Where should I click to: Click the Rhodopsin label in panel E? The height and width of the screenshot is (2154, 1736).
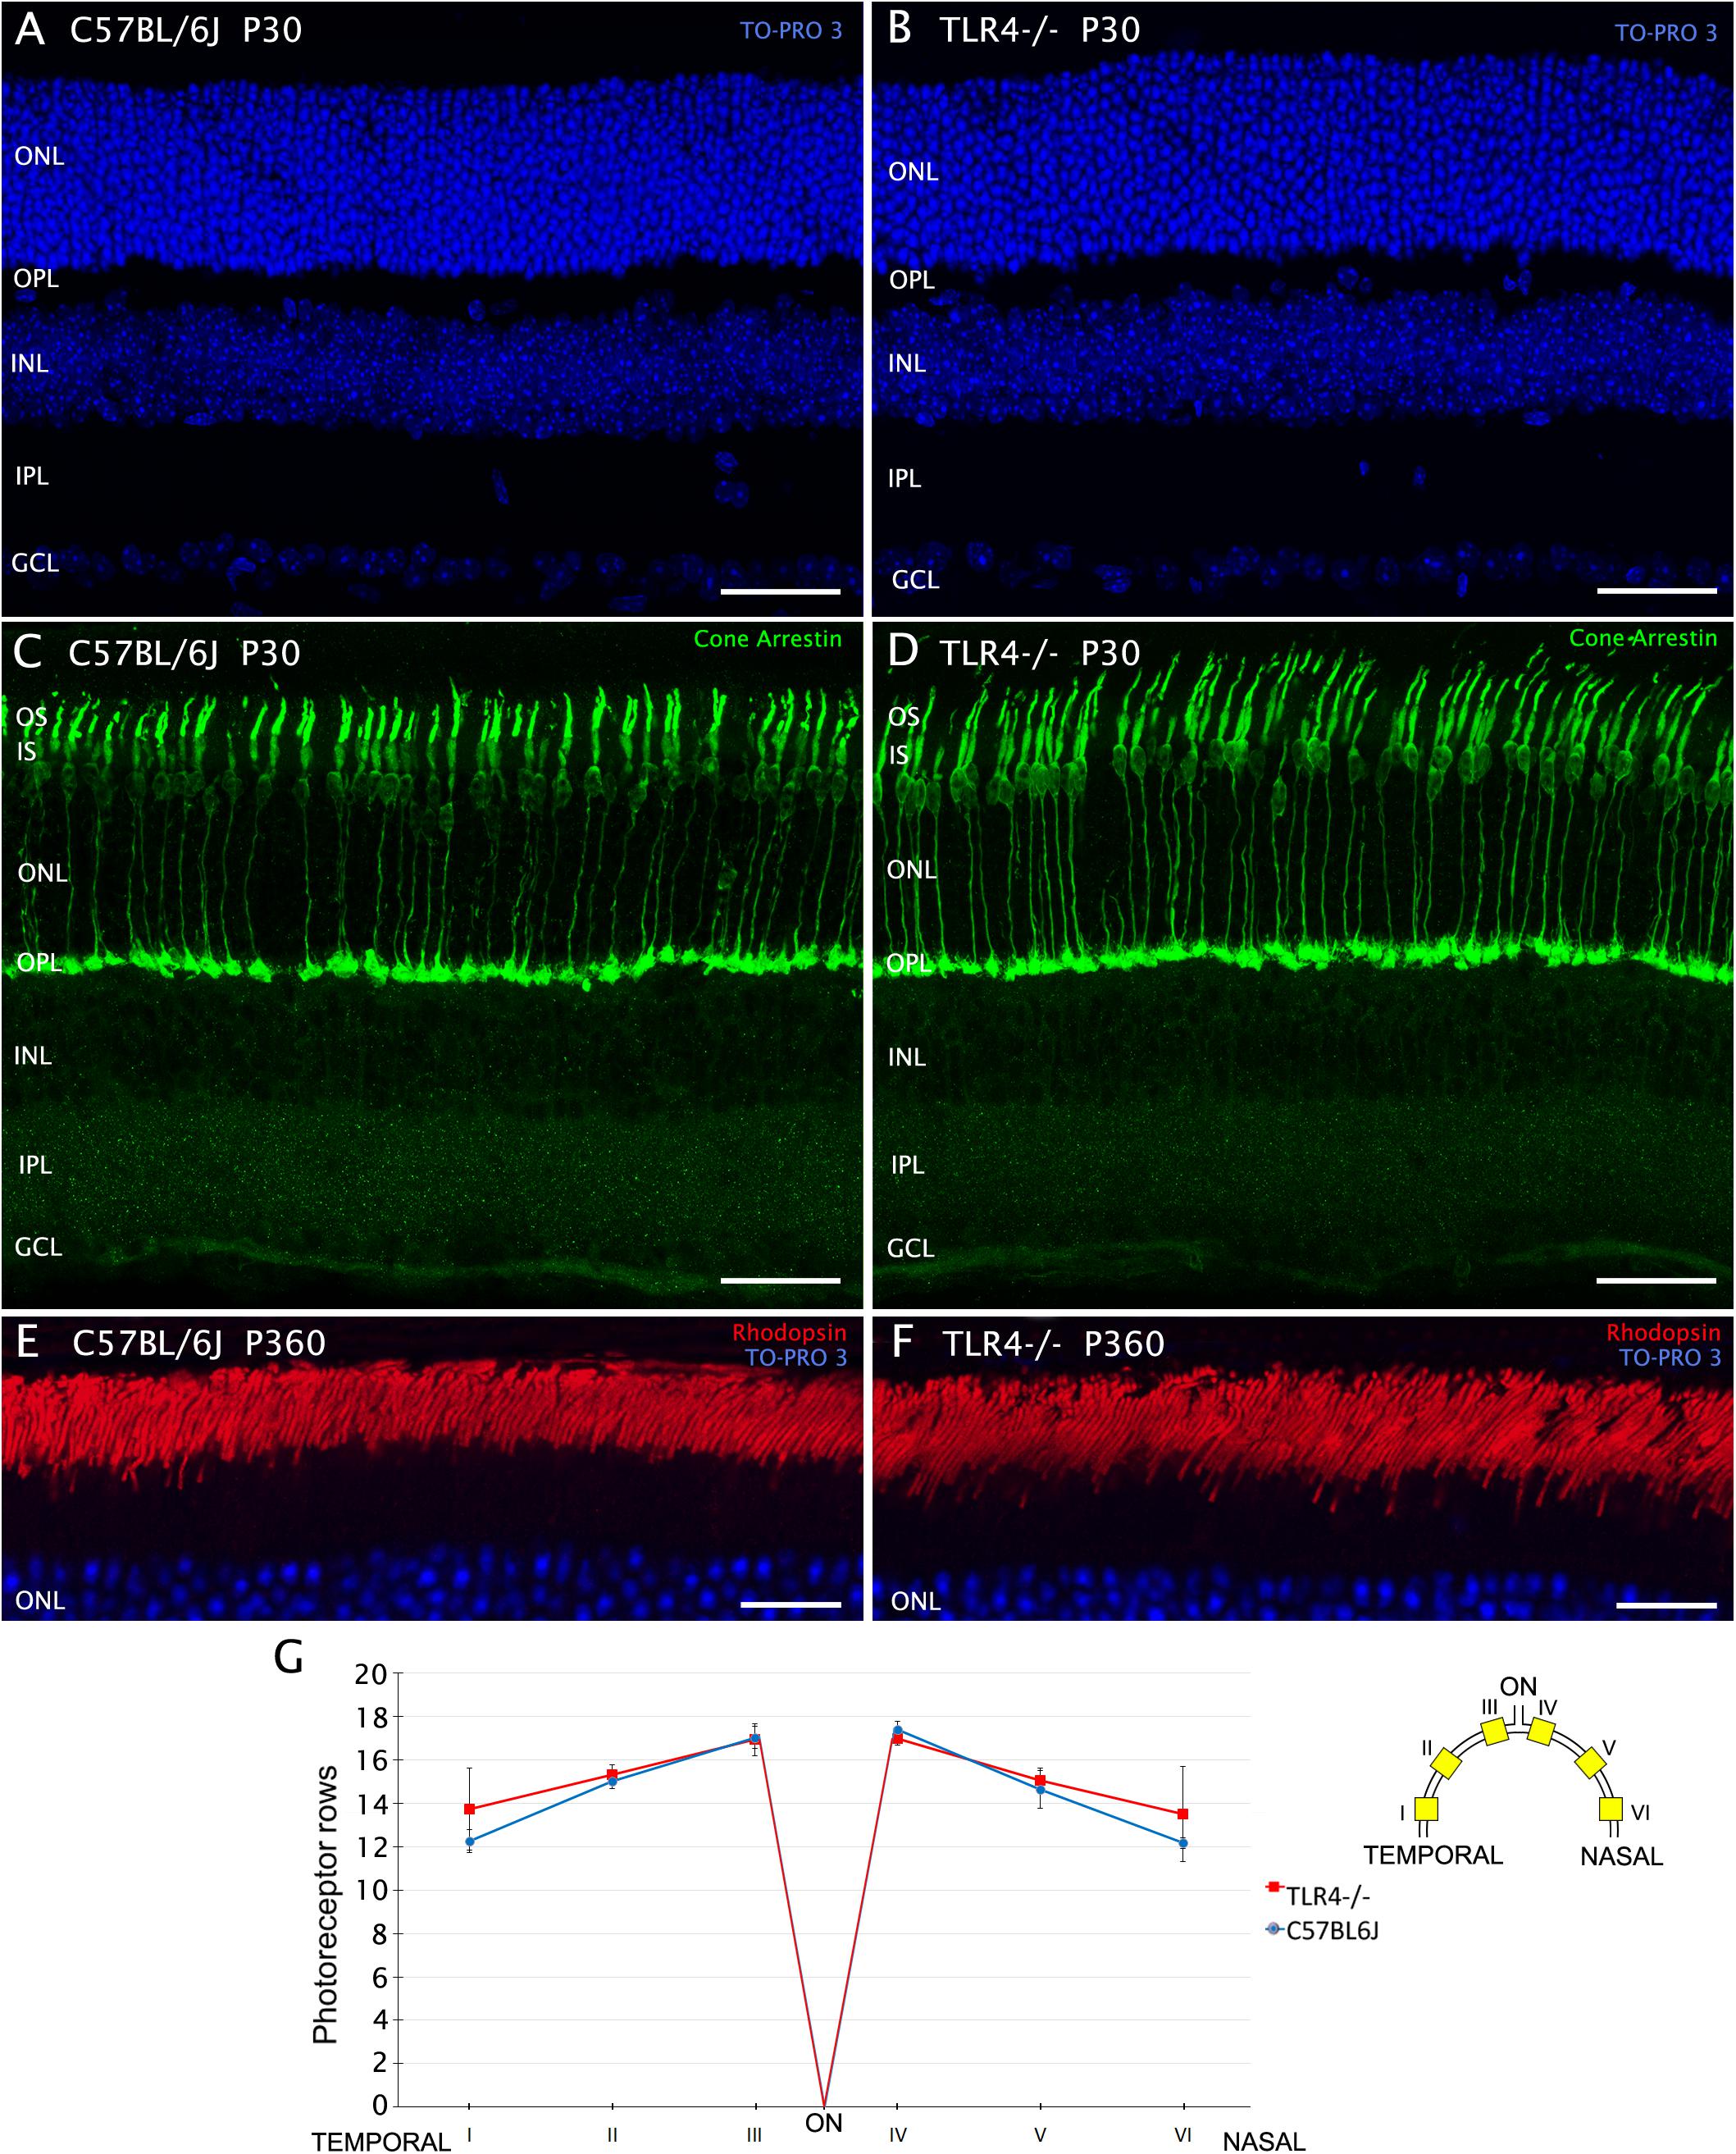789,1333
